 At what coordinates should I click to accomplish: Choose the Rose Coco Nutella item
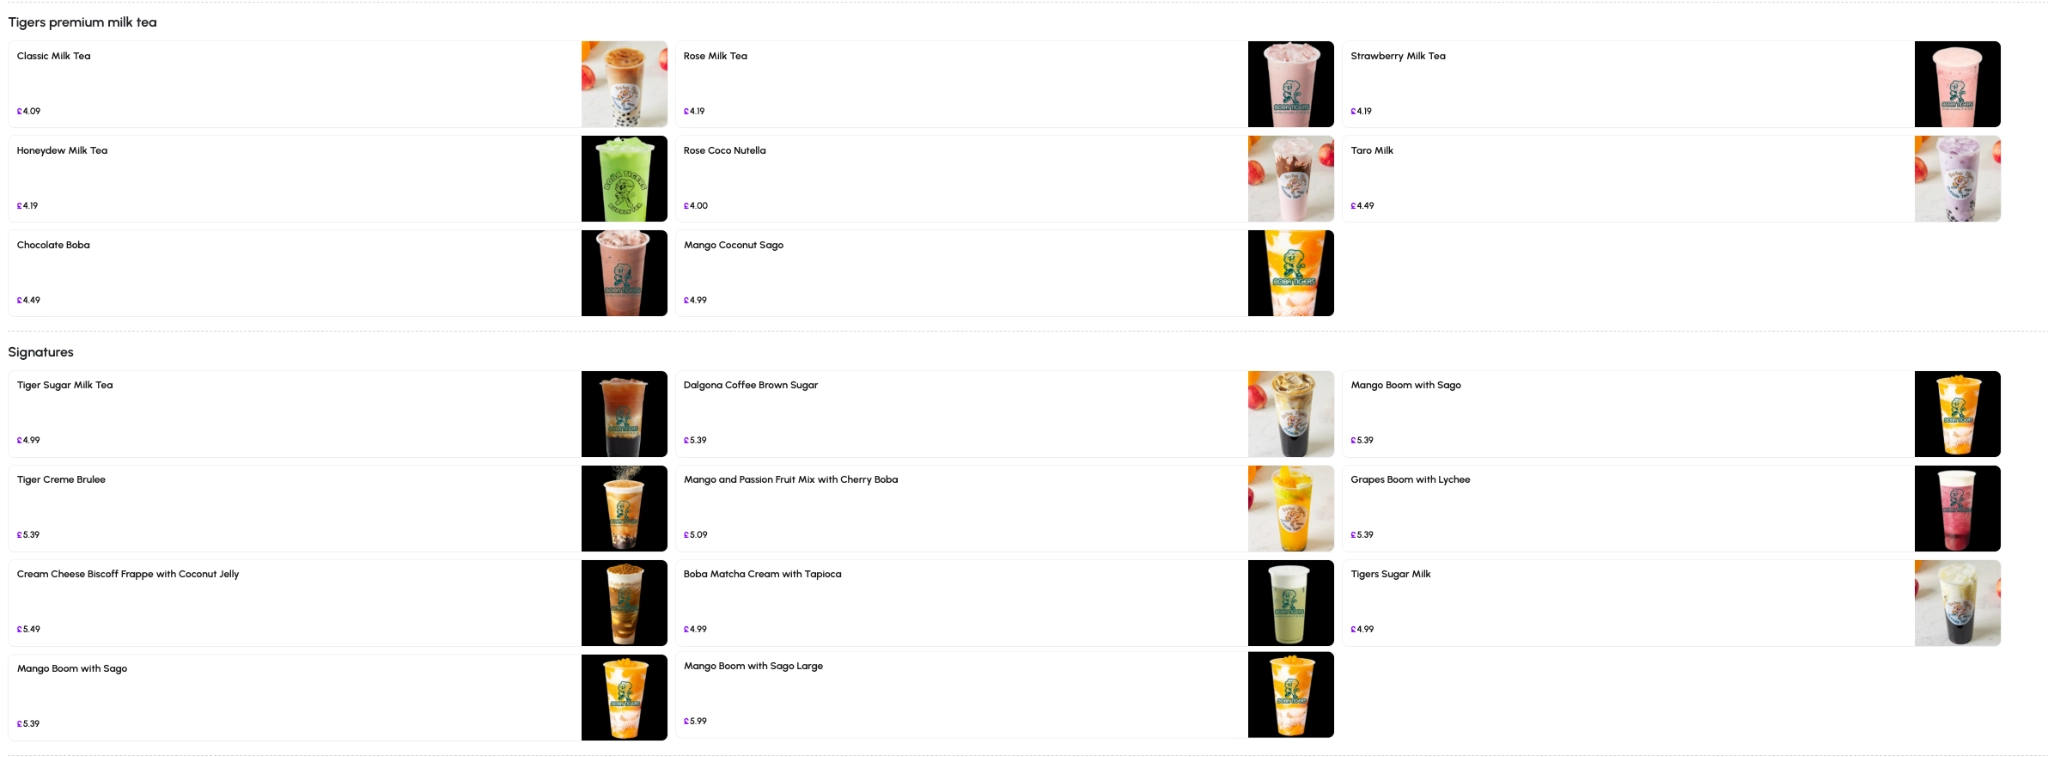[x=1005, y=179]
